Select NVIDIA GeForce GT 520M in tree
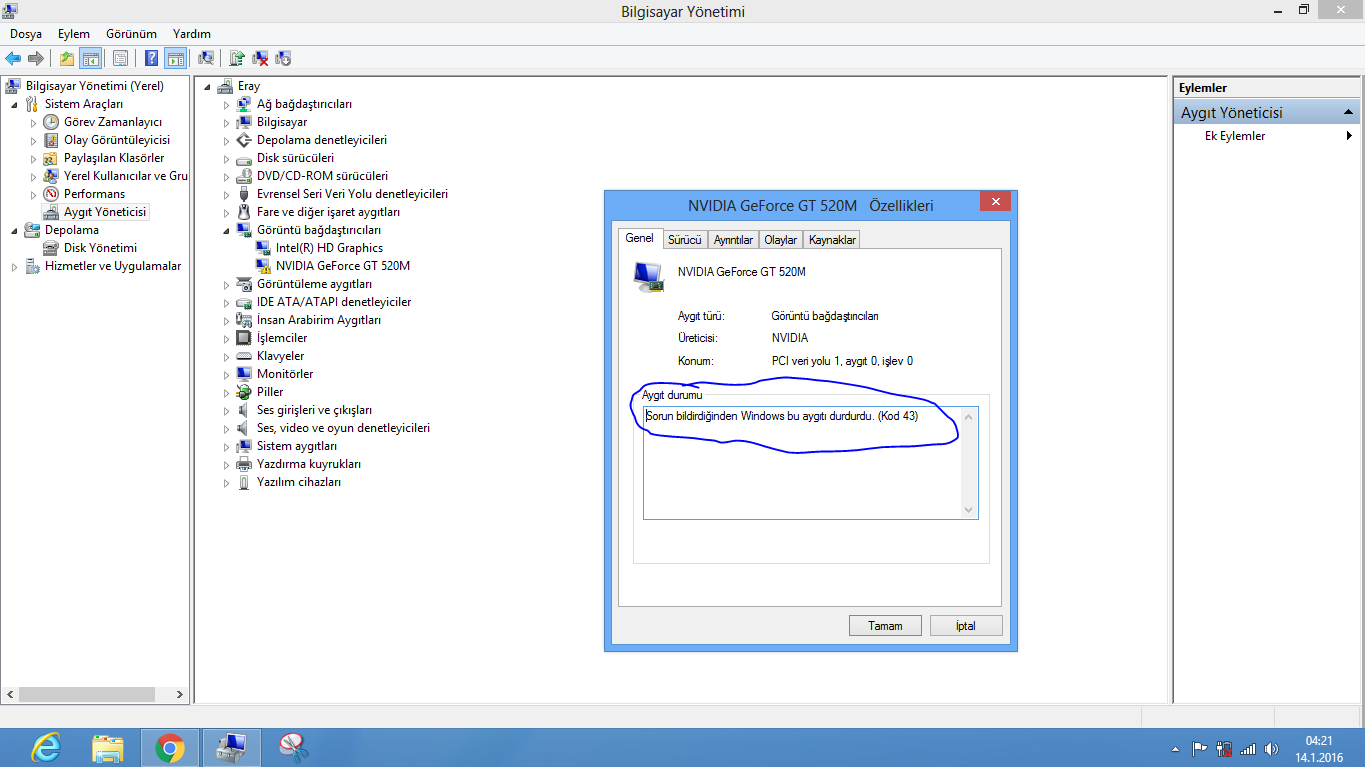Screen dimensions: 1365x767 coord(343,266)
